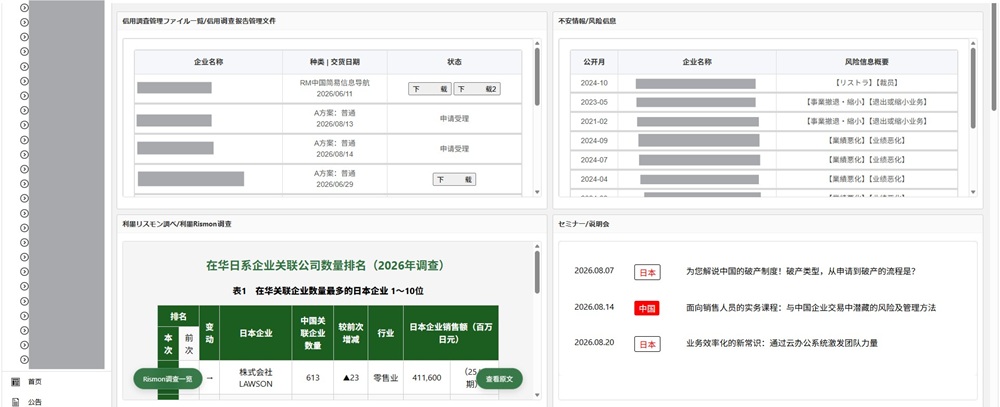Click the 株式会社 LAWSON table cell
This screenshot has width=1000, height=407.
coord(255,378)
